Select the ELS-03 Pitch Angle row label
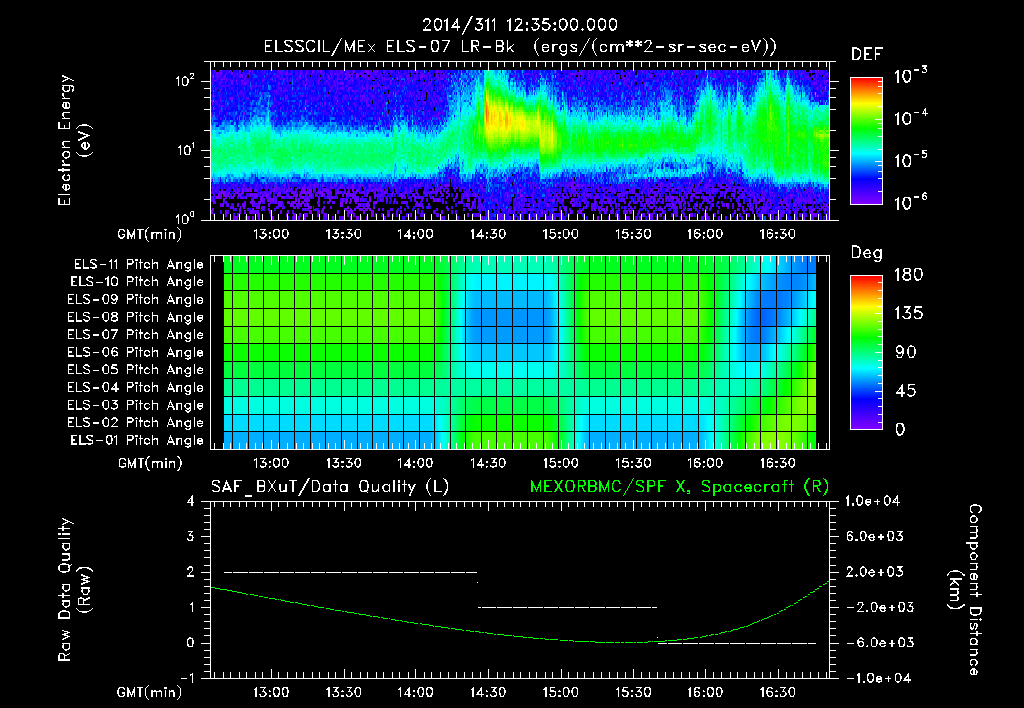1024x708 pixels. pos(136,405)
